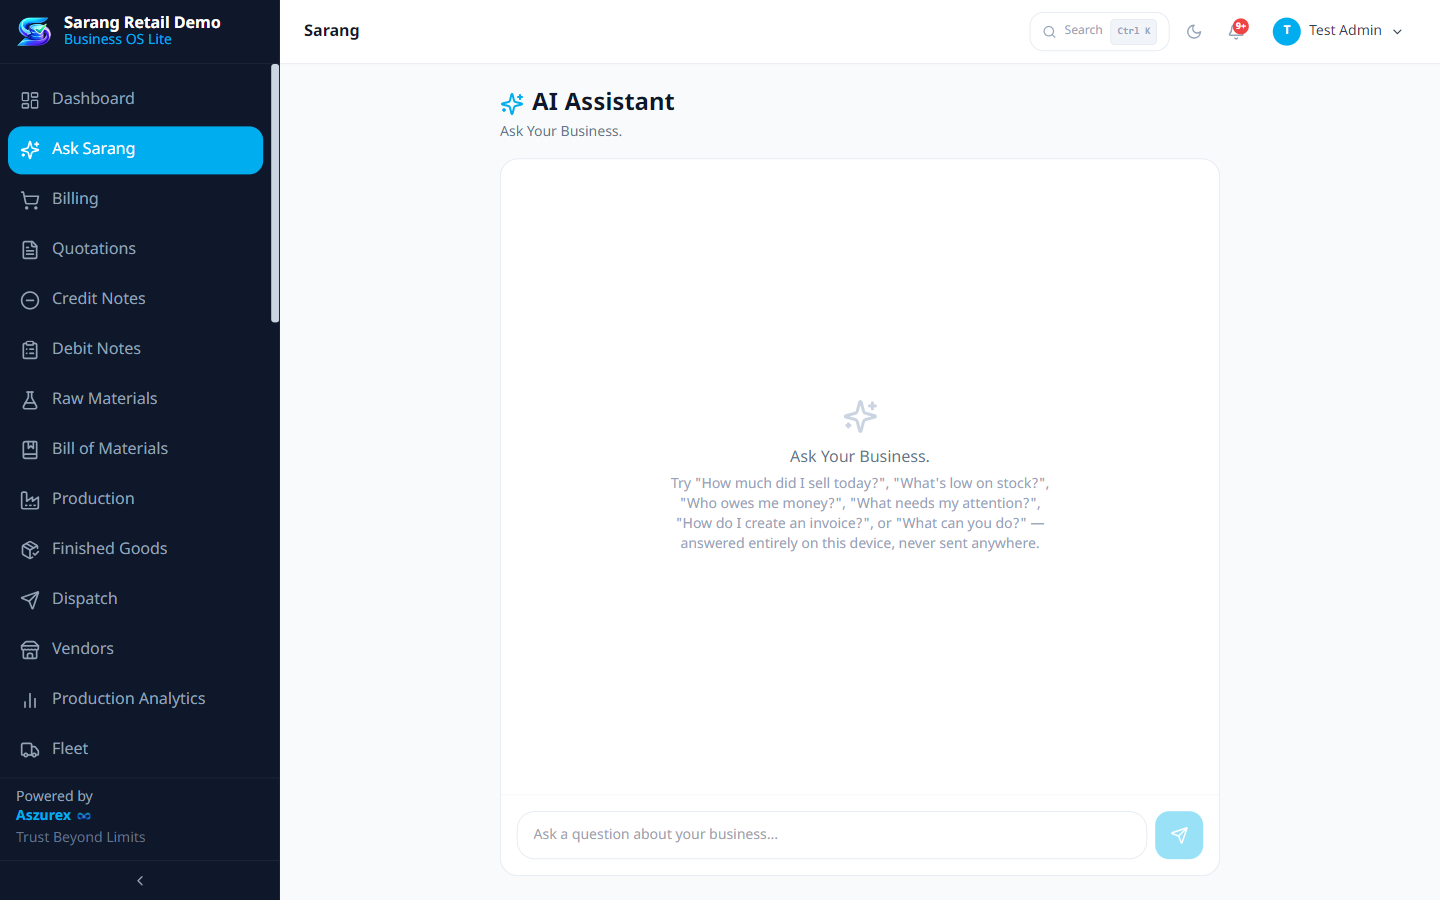Go to Production page
Screen dimensions: 1440x900
coord(135,499)
